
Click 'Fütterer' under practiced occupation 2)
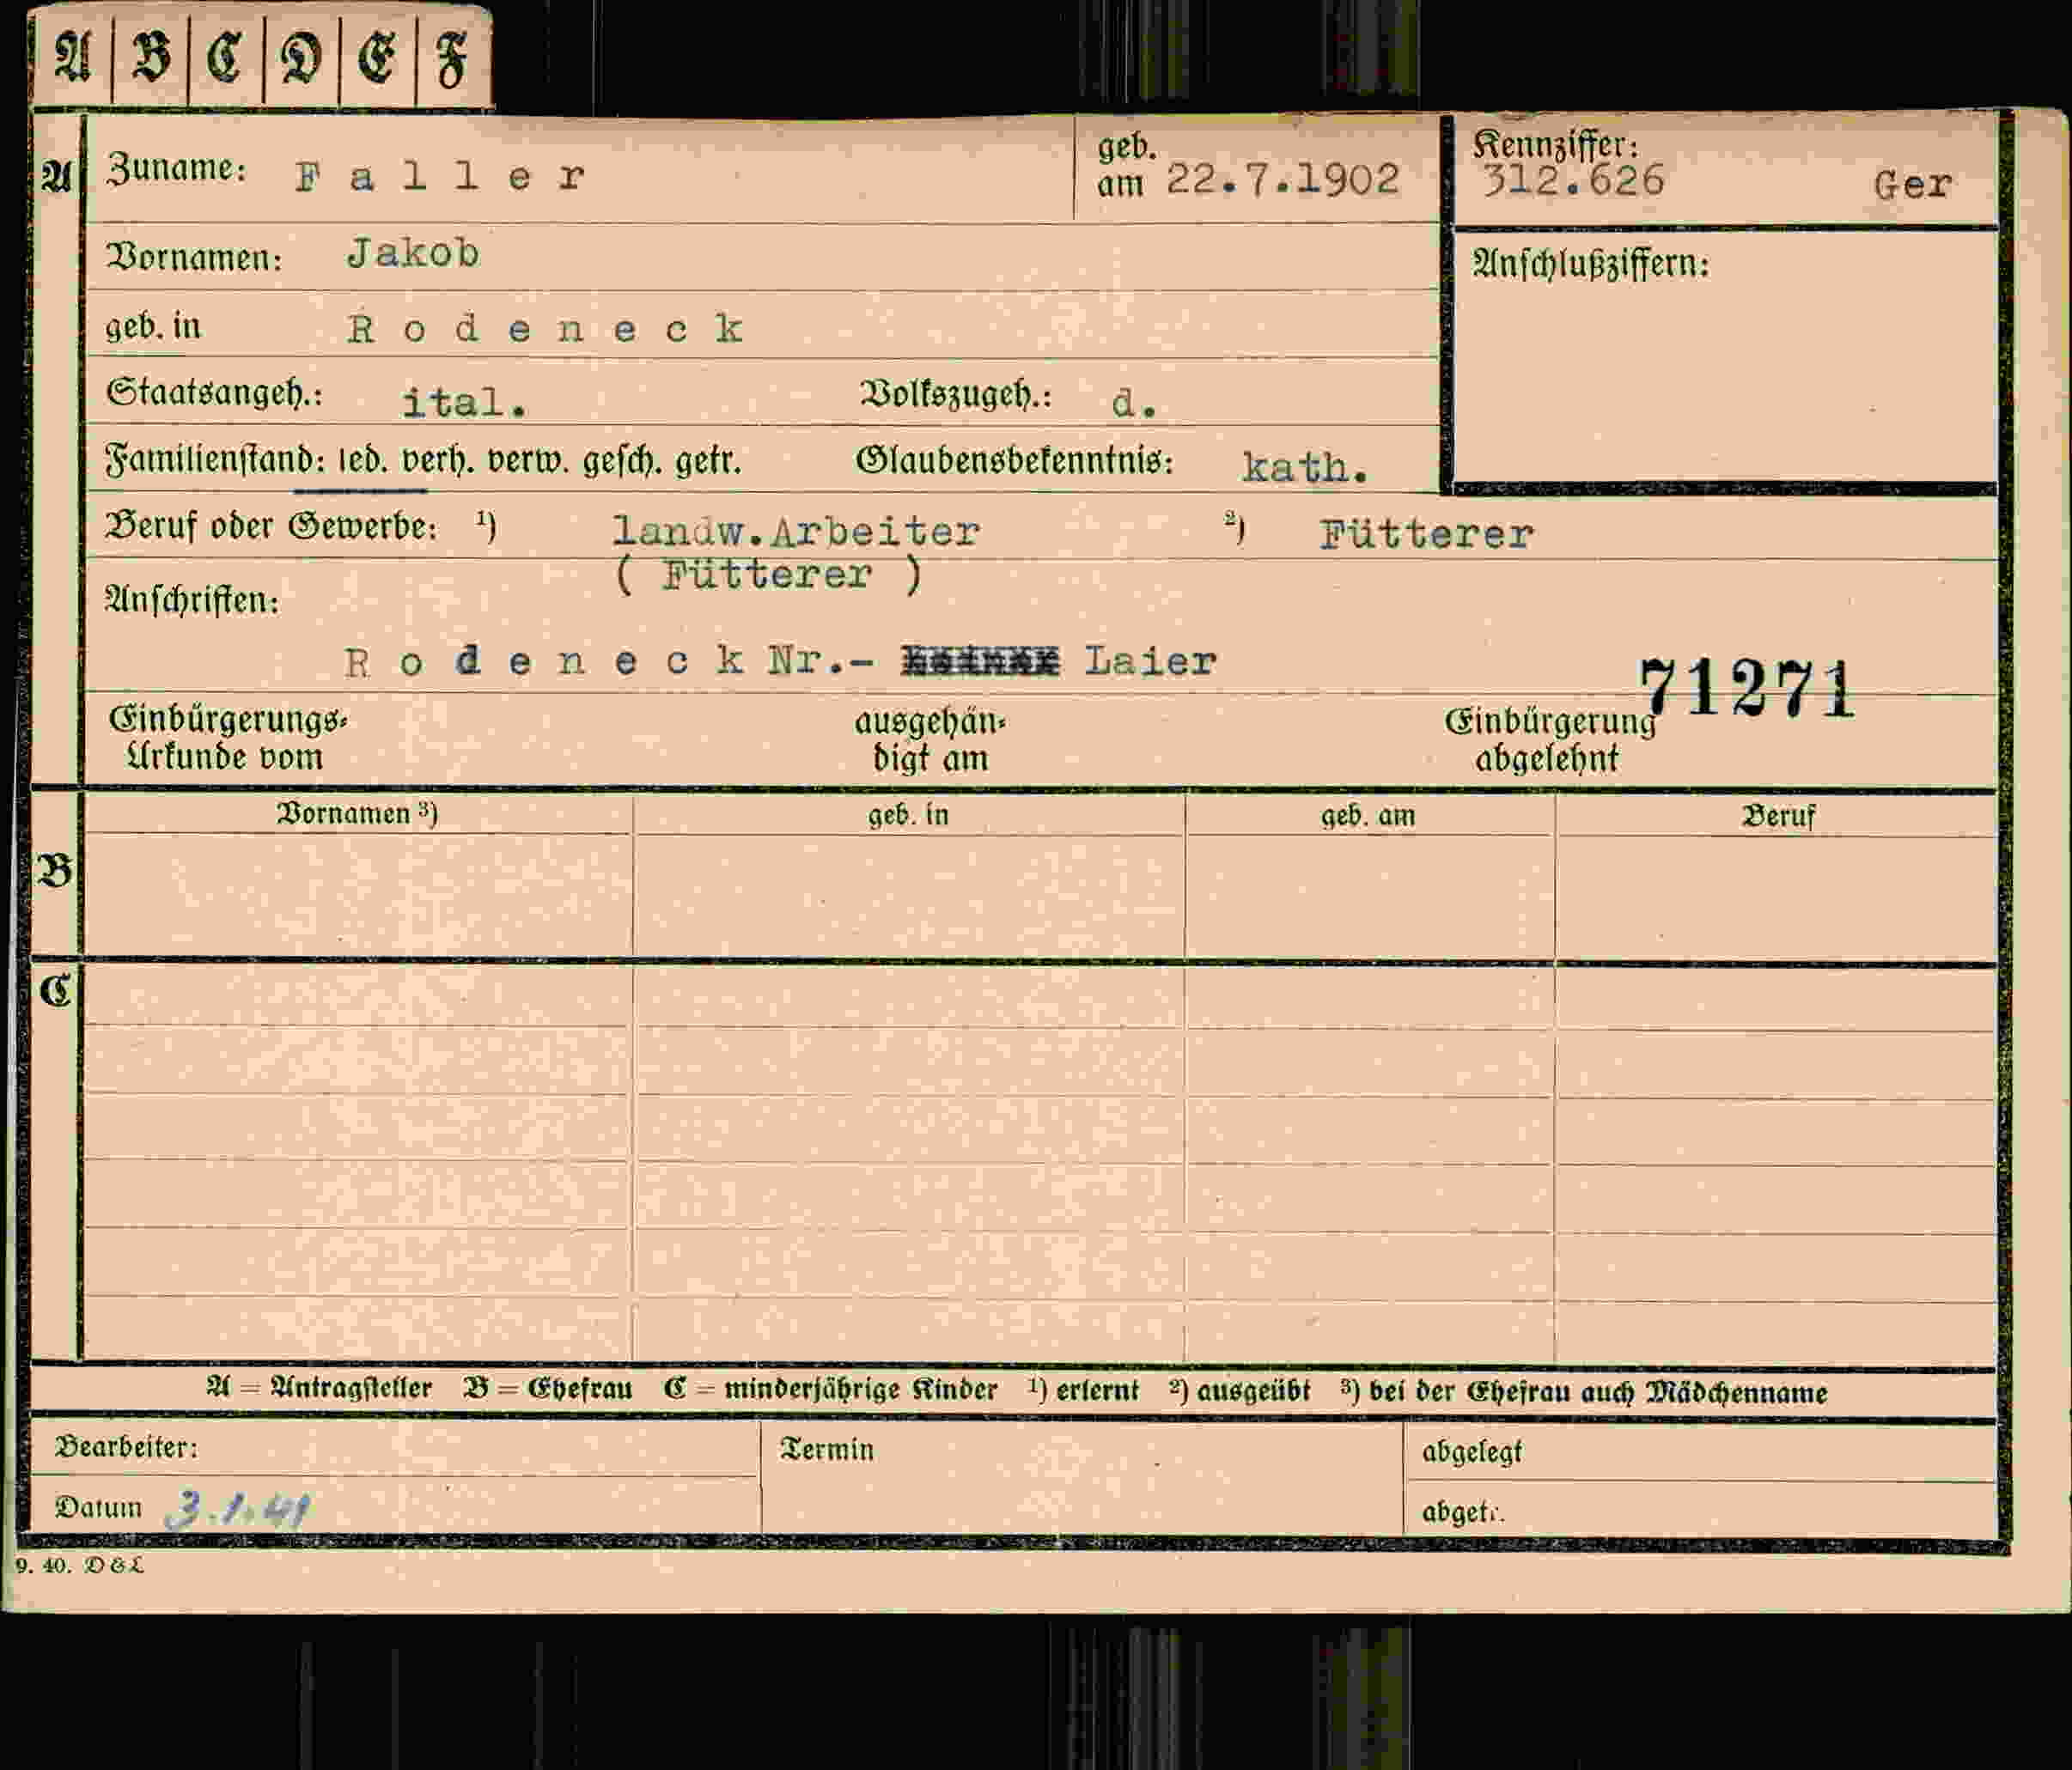point(1426,535)
